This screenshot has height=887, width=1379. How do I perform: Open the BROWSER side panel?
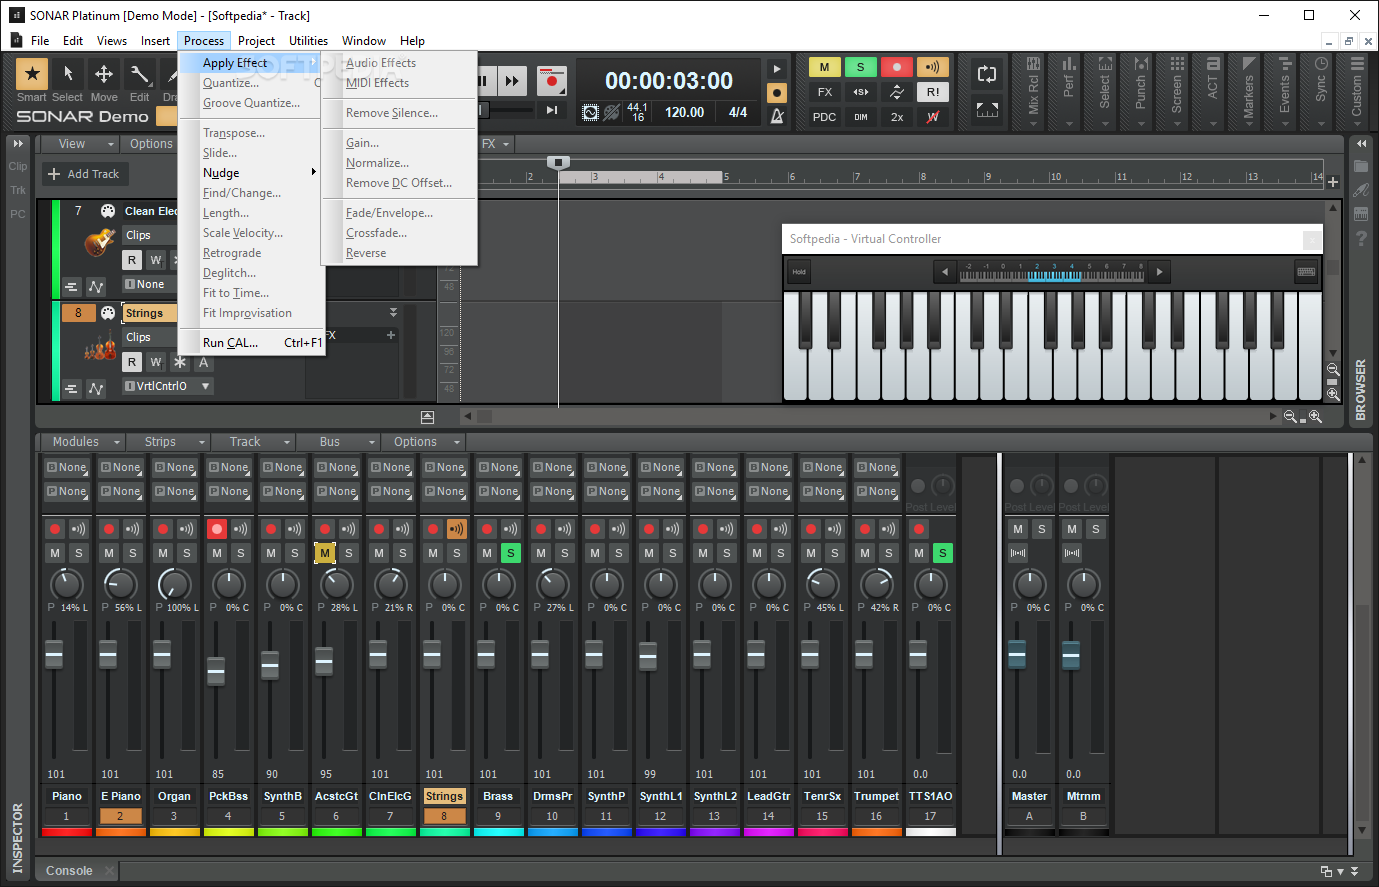1360,390
